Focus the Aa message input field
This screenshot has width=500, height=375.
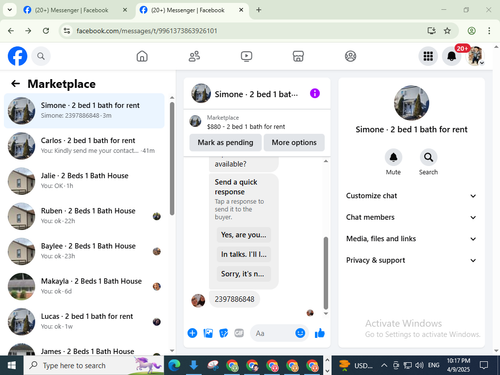pyautogui.click(x=273, y=333)
